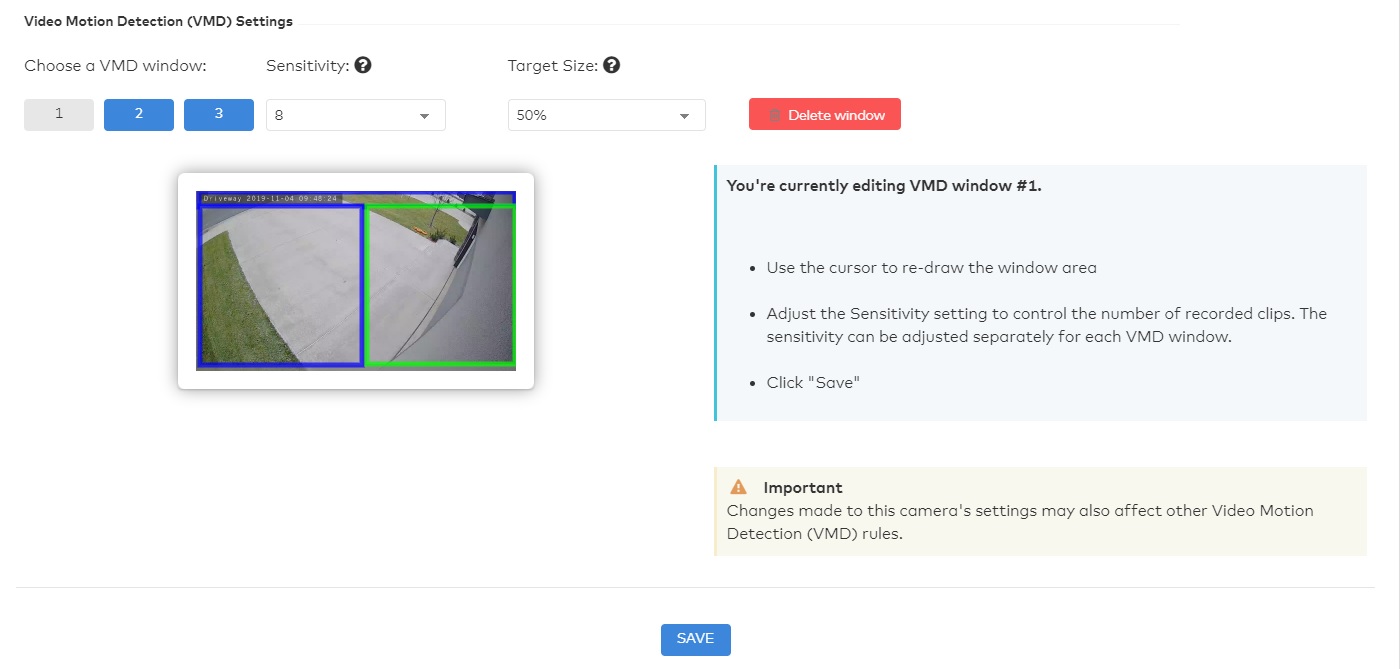Click the Driveway timestamp overlay in preview
This screenshot has width=1400, height=669.
(270, 198)
